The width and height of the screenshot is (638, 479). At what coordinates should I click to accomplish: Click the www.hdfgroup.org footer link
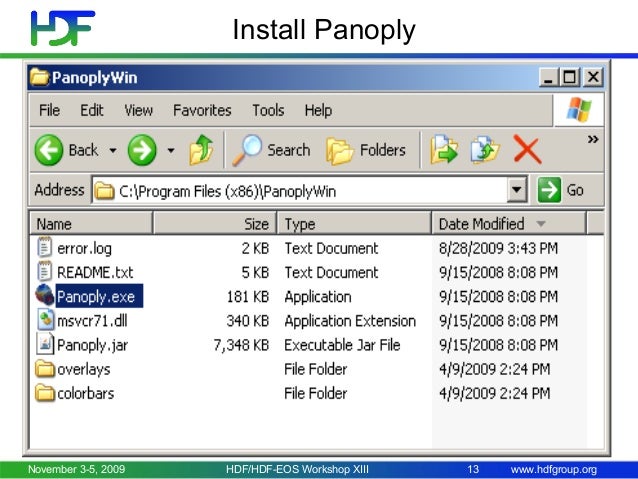[x=554, y=469]
